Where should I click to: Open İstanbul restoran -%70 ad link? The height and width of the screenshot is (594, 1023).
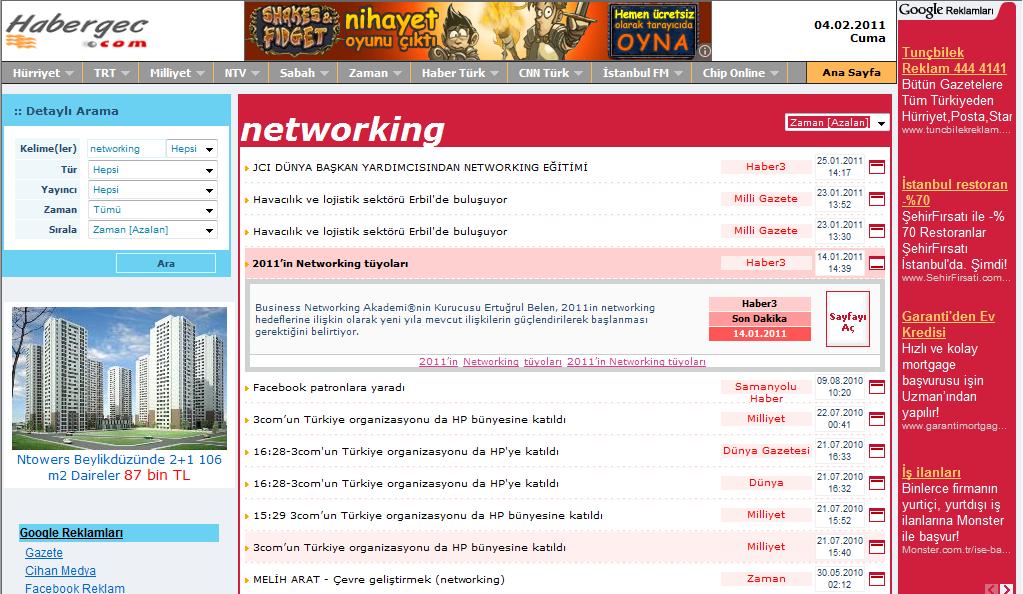pyautogui.click(x=954, y=192)
